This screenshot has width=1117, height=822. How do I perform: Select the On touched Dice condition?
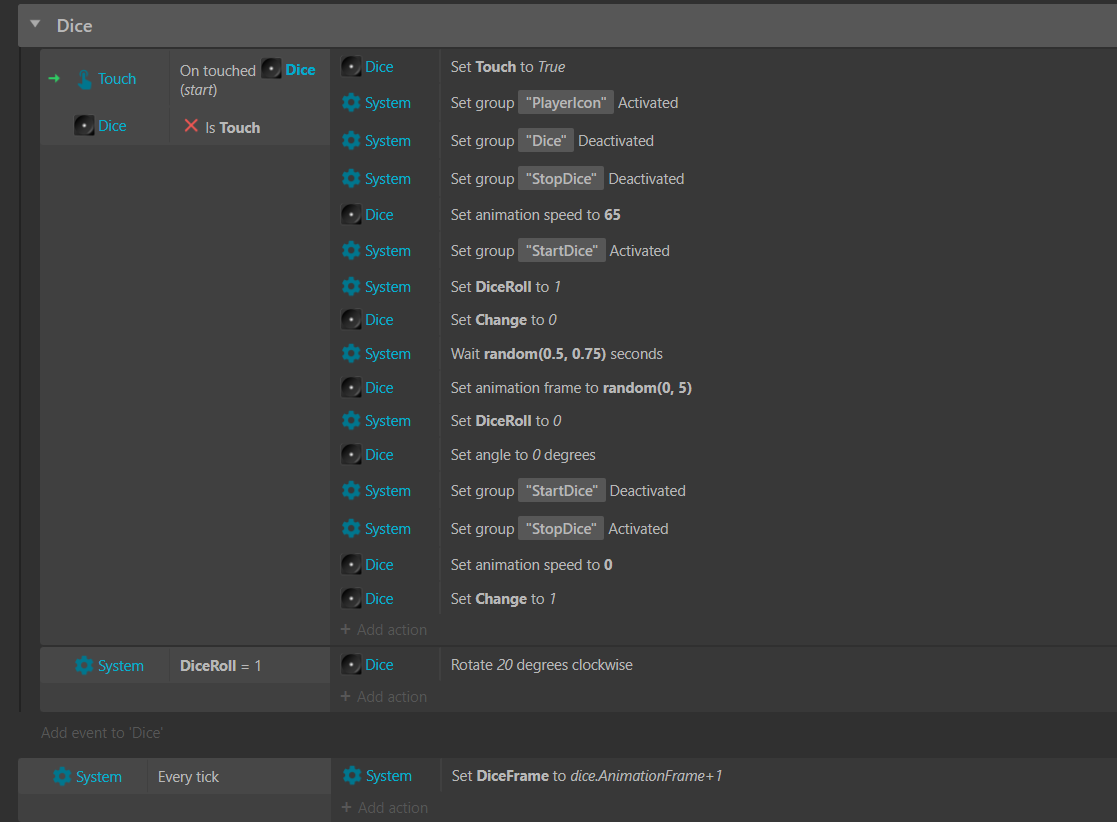[247, 79]
